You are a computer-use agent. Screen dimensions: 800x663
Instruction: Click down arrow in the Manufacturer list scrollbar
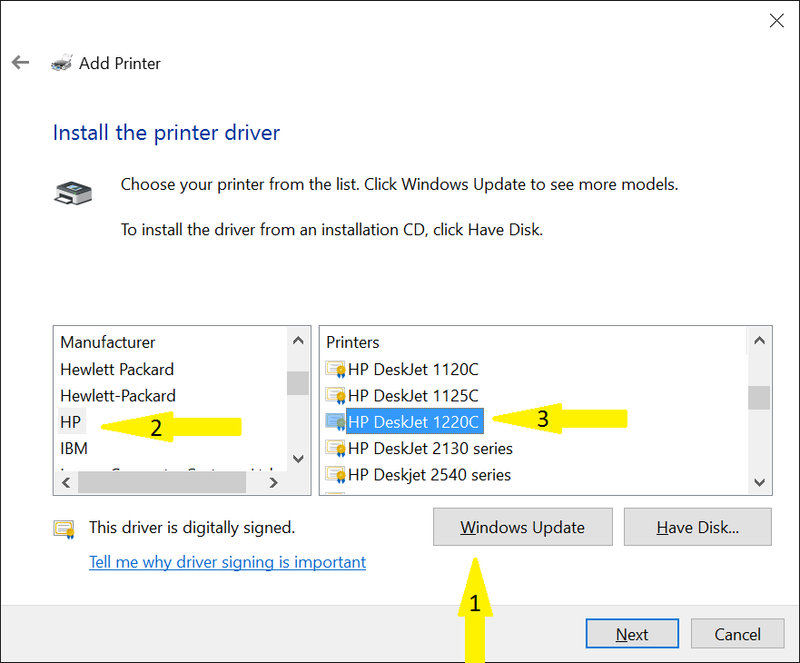[298, 458]
